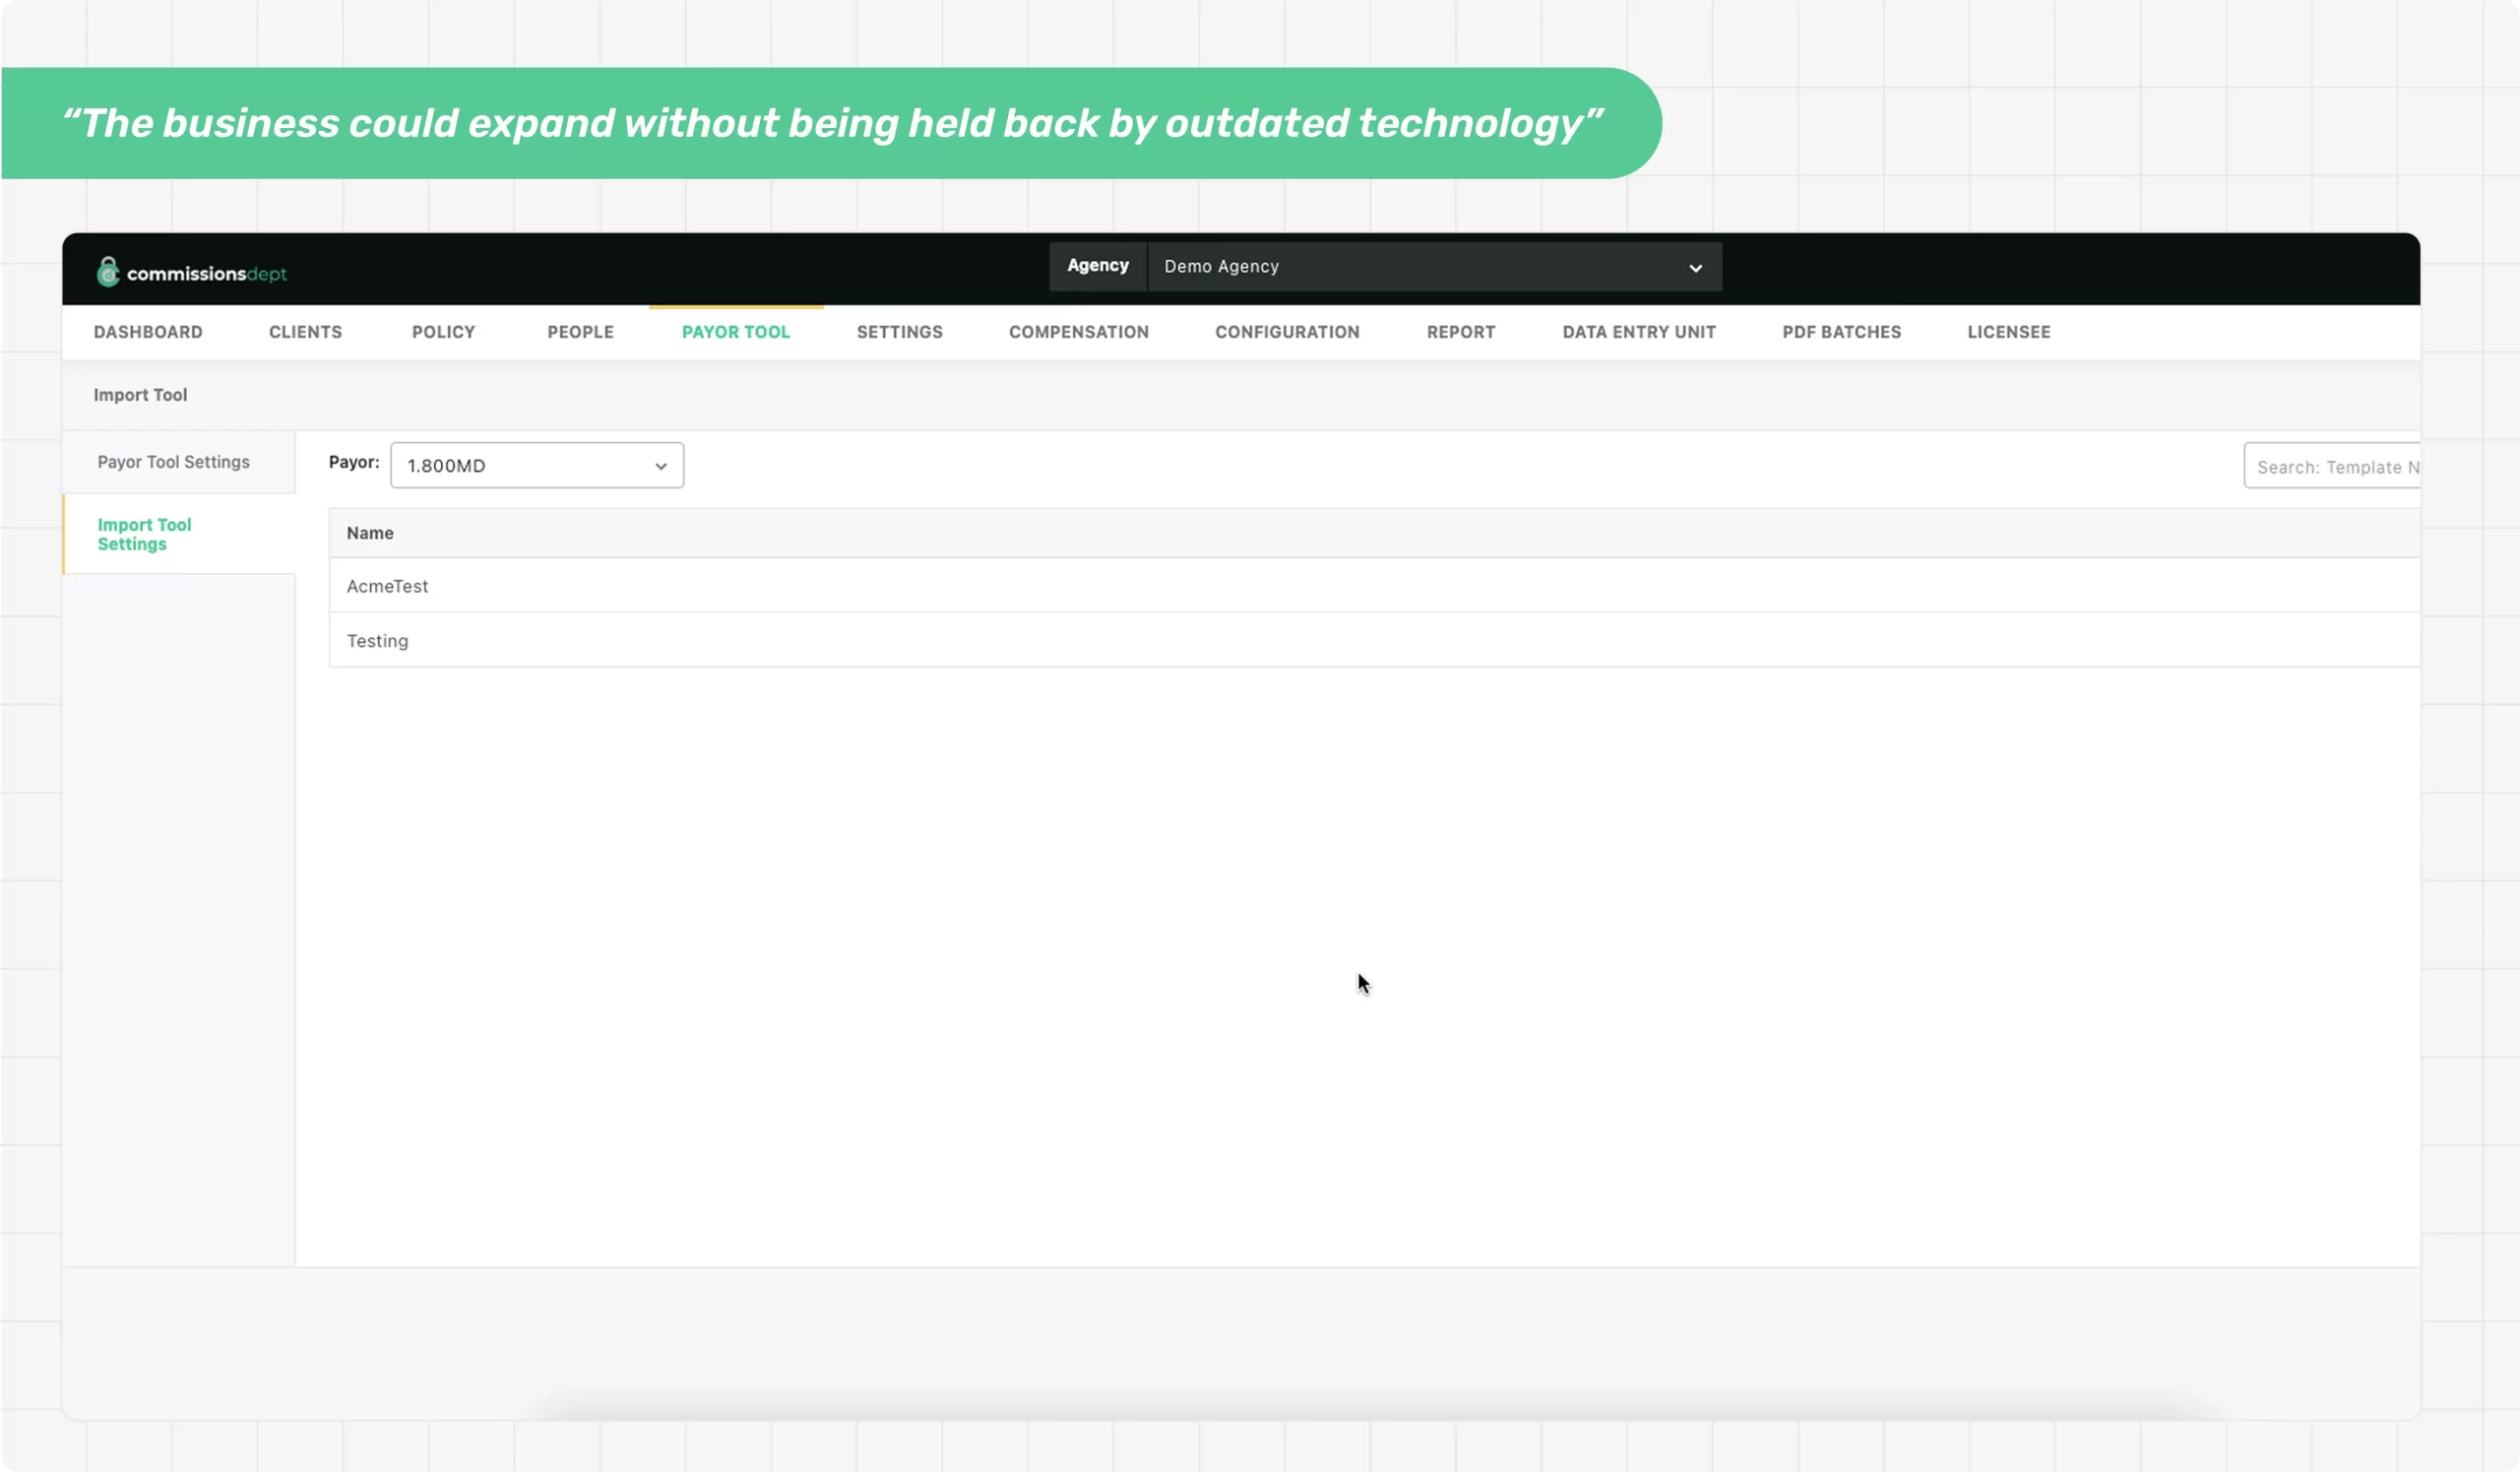Open the AcmeTest template row
Screen dimensions: 2520x1472
(387, 586)
